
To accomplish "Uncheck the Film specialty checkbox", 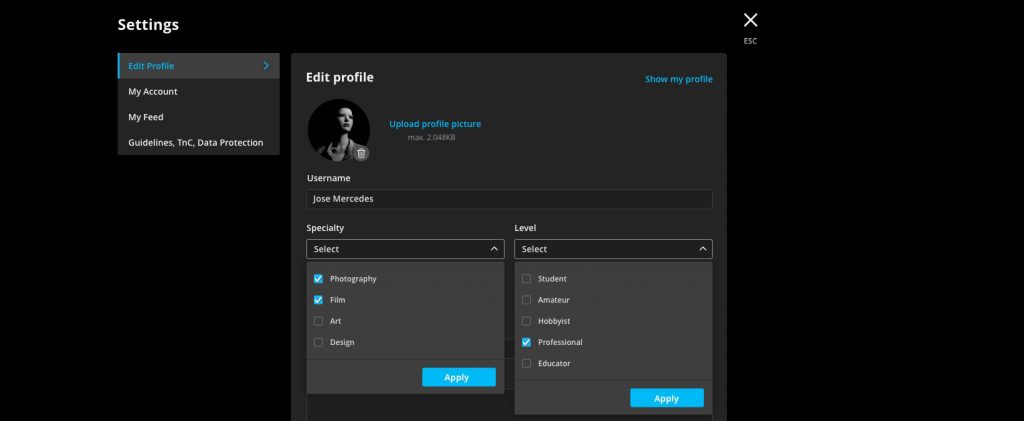I will click(318, 300).
